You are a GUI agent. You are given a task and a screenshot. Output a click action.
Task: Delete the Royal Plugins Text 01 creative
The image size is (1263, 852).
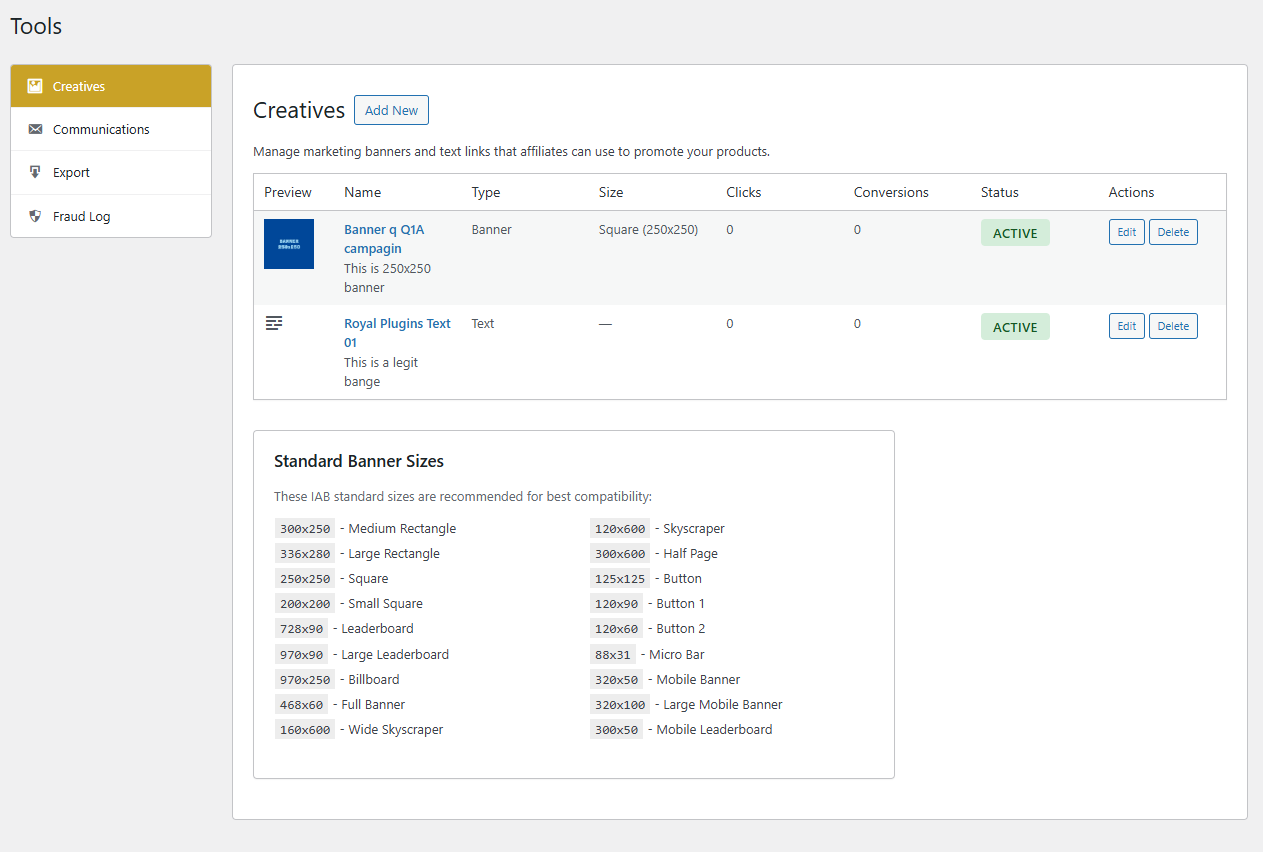coord(1173,326)
